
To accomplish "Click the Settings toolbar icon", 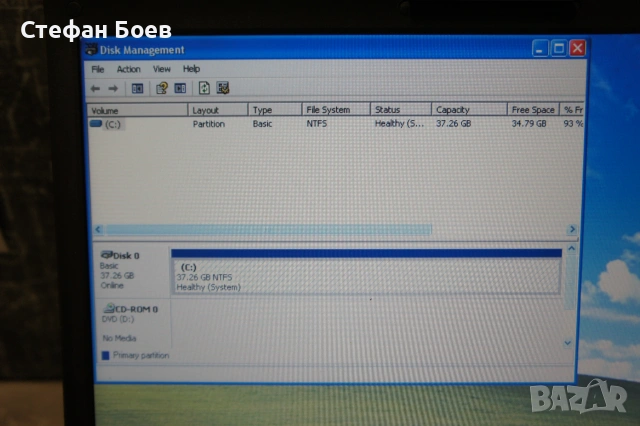I will 223,88.
